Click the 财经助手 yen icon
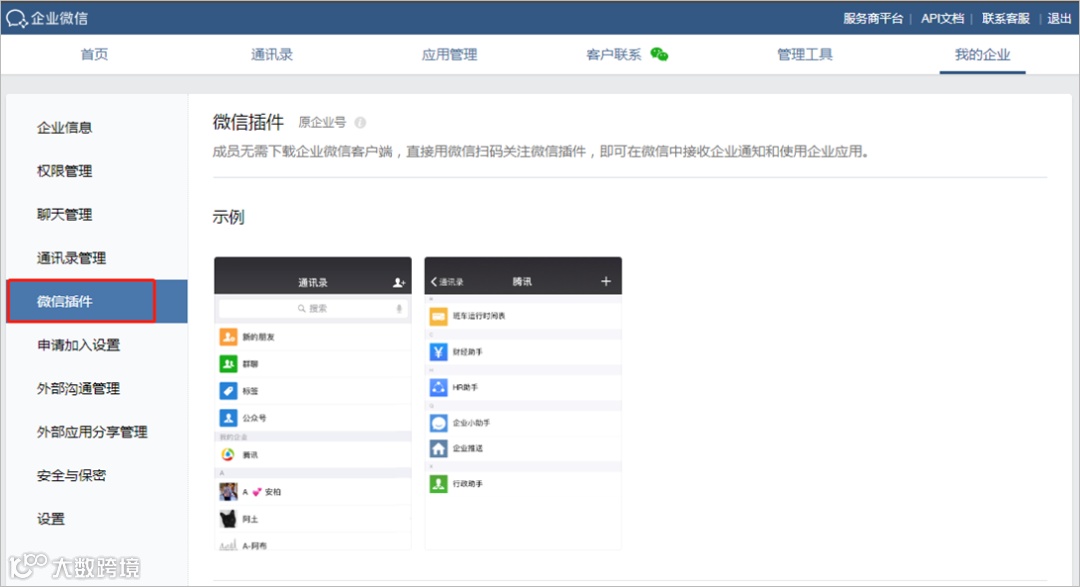Screen dimensions: 1080x587 [x=439, y=352]
